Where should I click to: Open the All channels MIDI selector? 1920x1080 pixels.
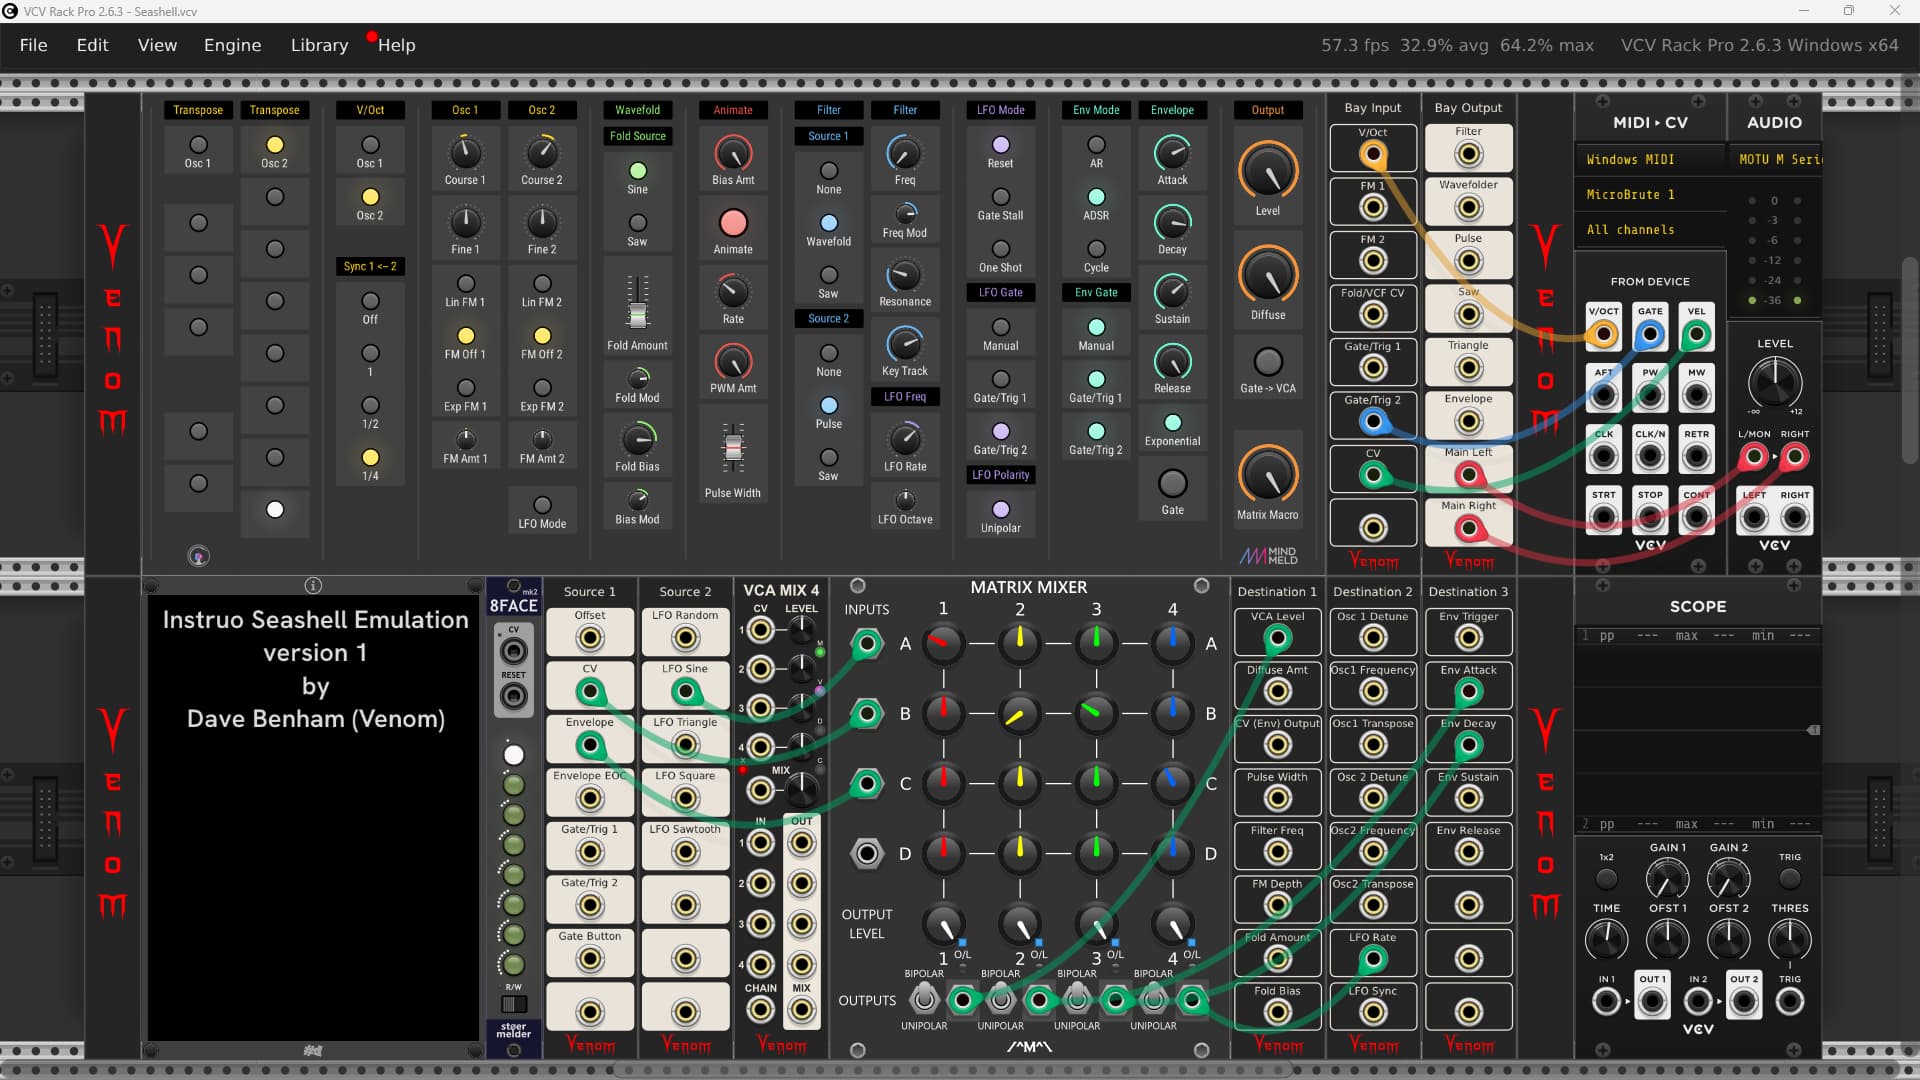click(1651, 230)
